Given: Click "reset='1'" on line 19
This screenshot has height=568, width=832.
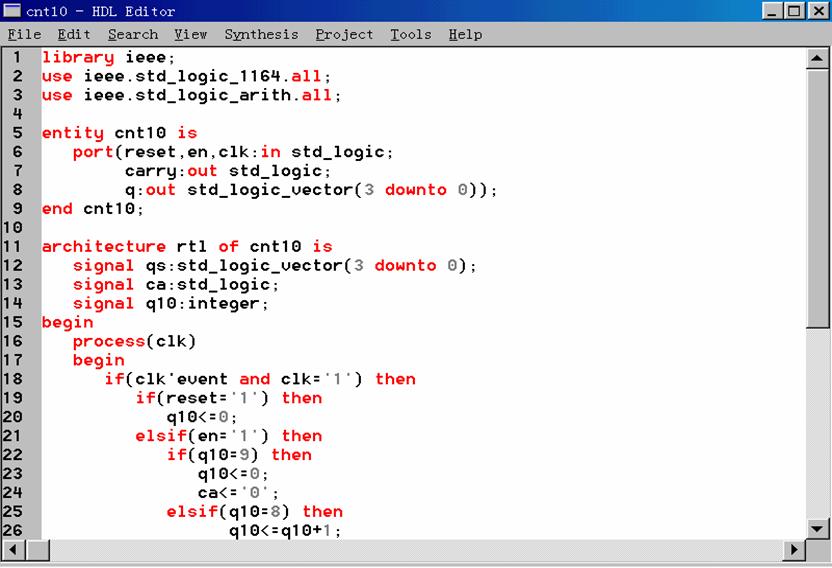Looking at the screenshot, I should coord(212,398).
